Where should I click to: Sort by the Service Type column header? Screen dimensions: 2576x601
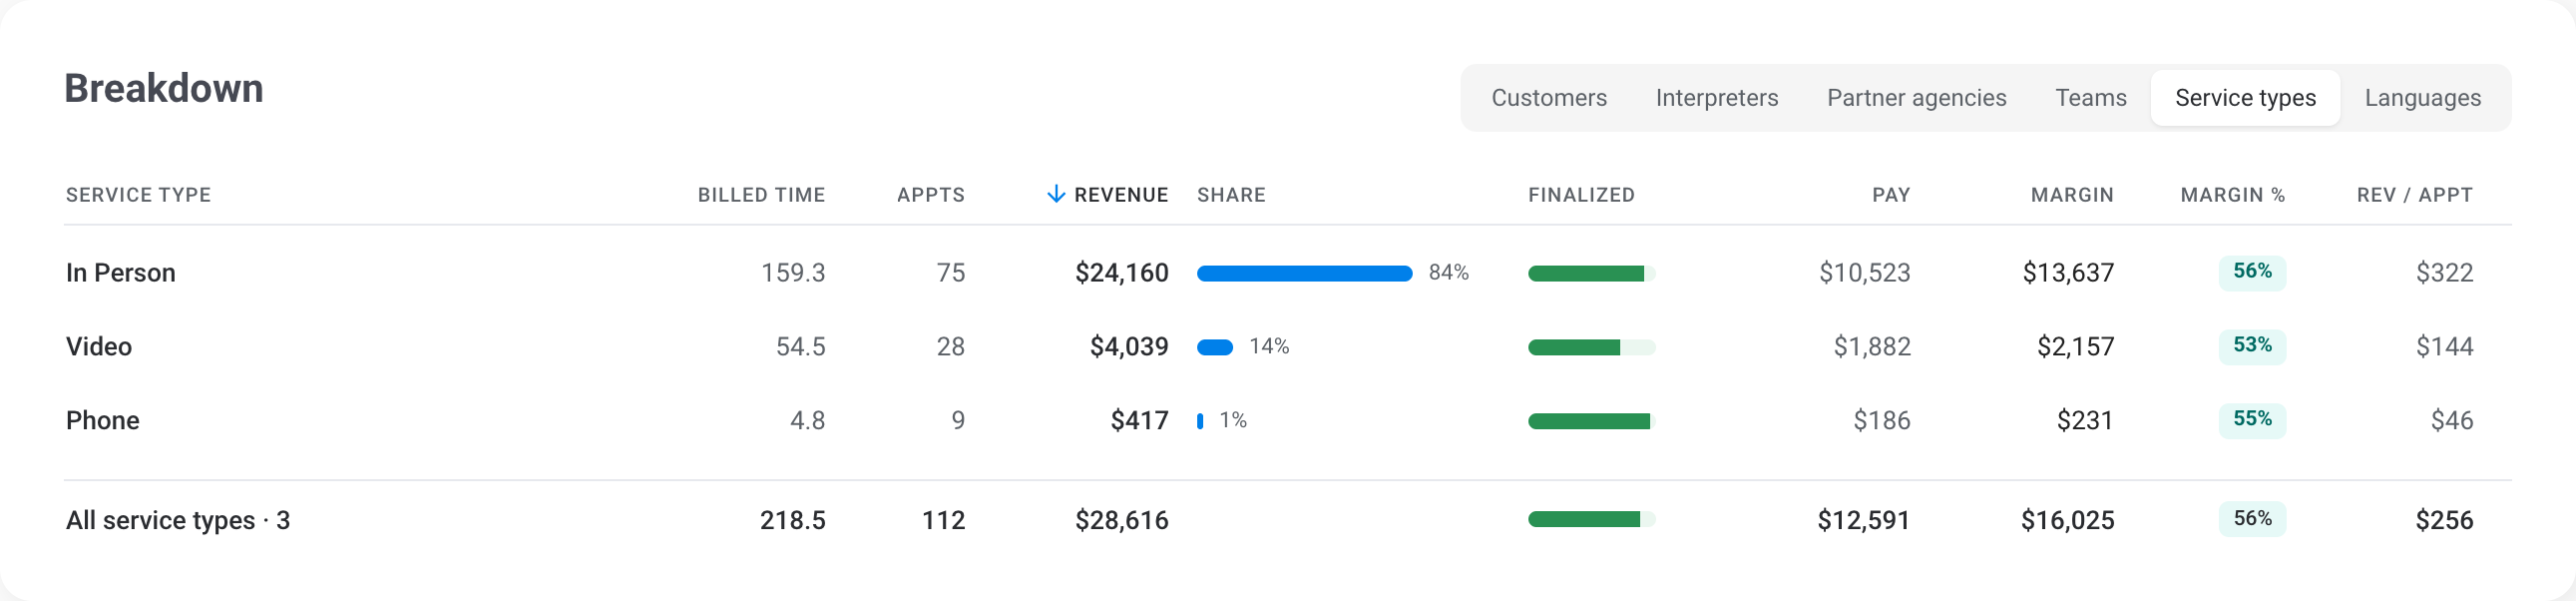(x=138, y=195)
